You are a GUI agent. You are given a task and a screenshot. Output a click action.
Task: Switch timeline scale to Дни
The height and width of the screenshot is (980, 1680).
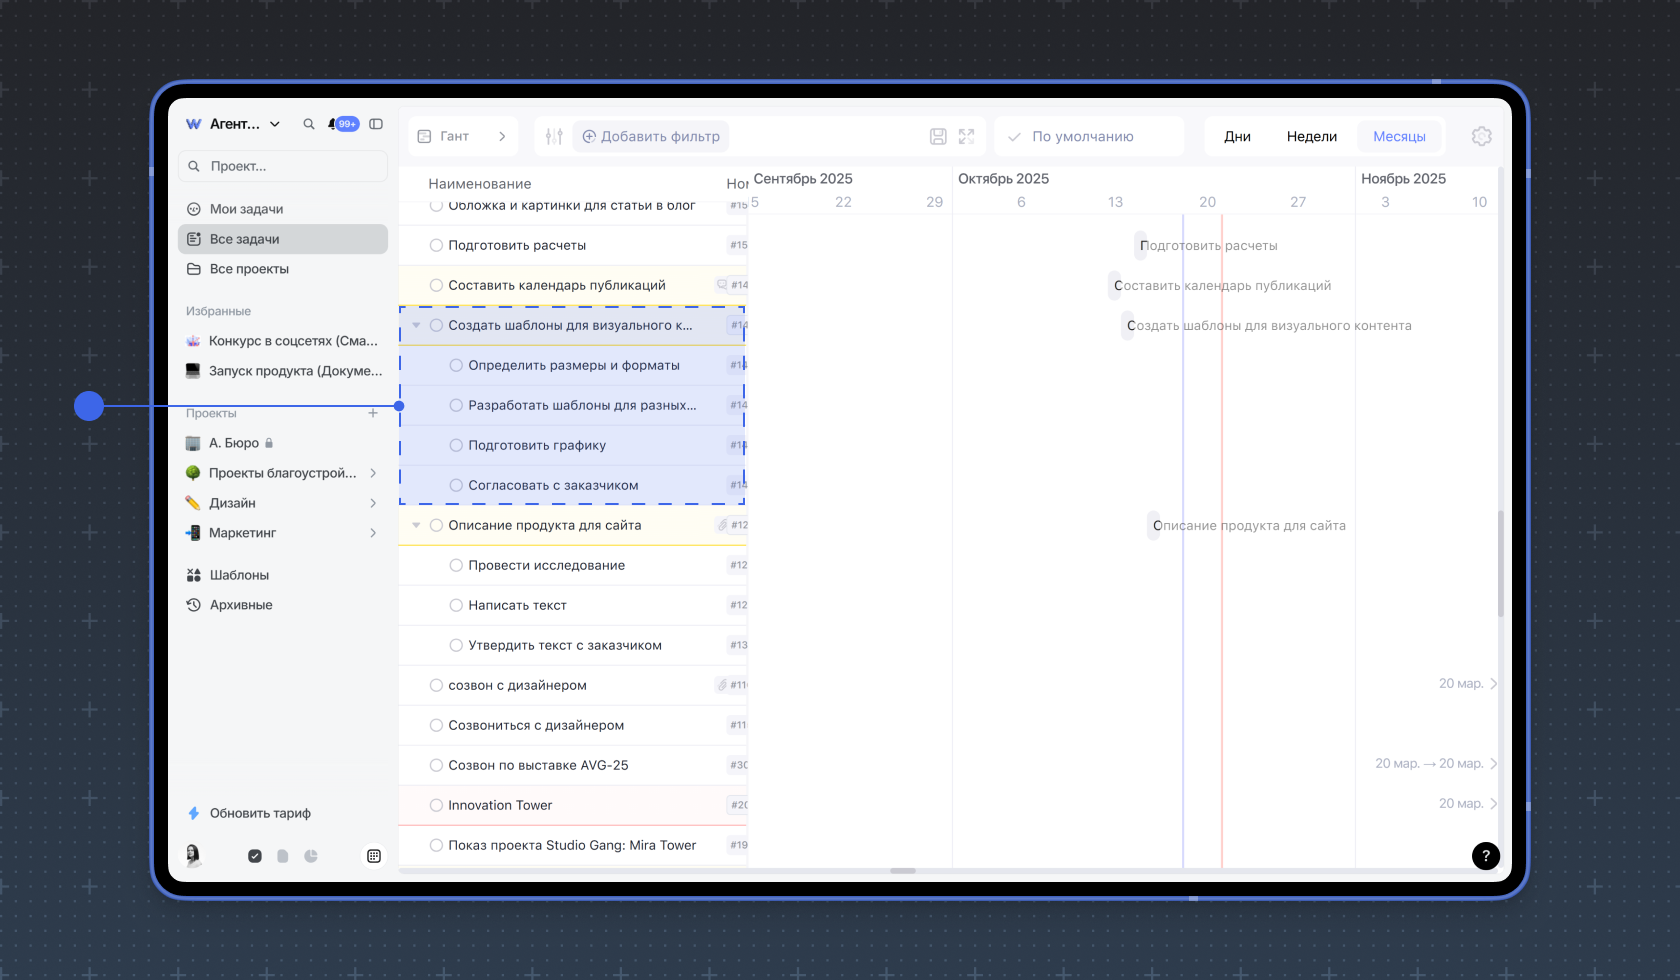[x=1237, y=136]
